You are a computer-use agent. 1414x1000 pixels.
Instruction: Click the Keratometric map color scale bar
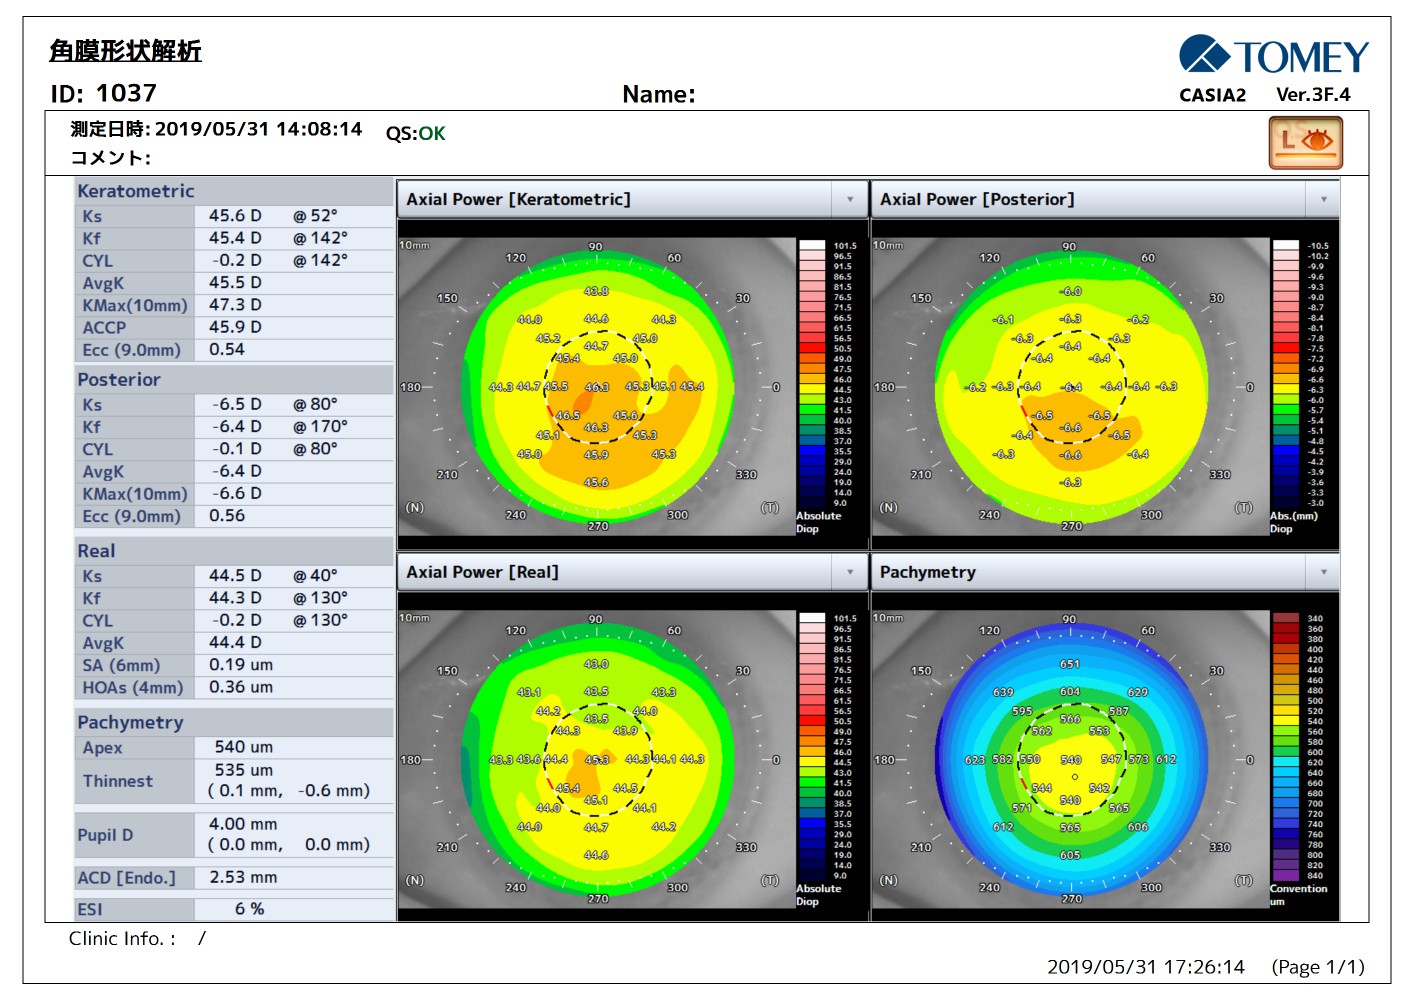[812, 374]
